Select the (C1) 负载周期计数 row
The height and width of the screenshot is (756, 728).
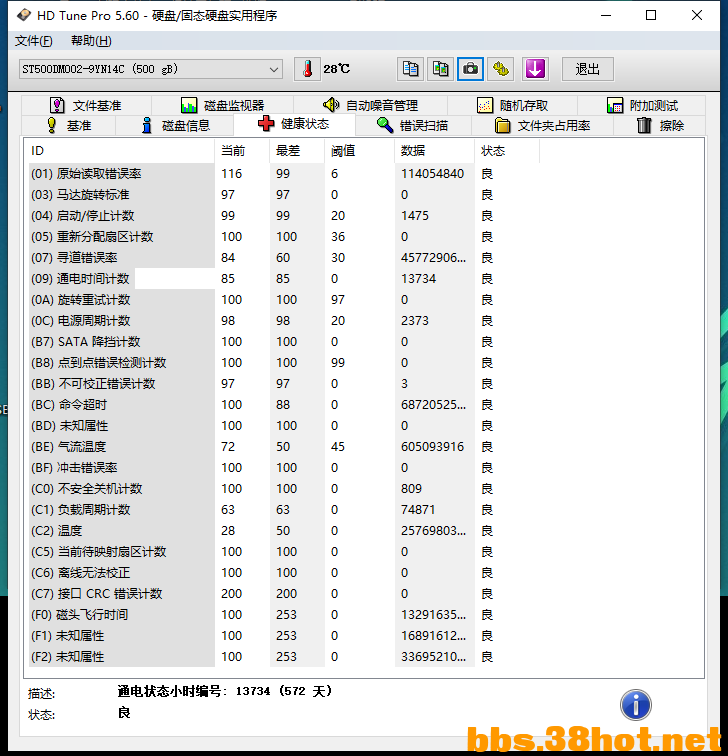(x=284, y=510)
